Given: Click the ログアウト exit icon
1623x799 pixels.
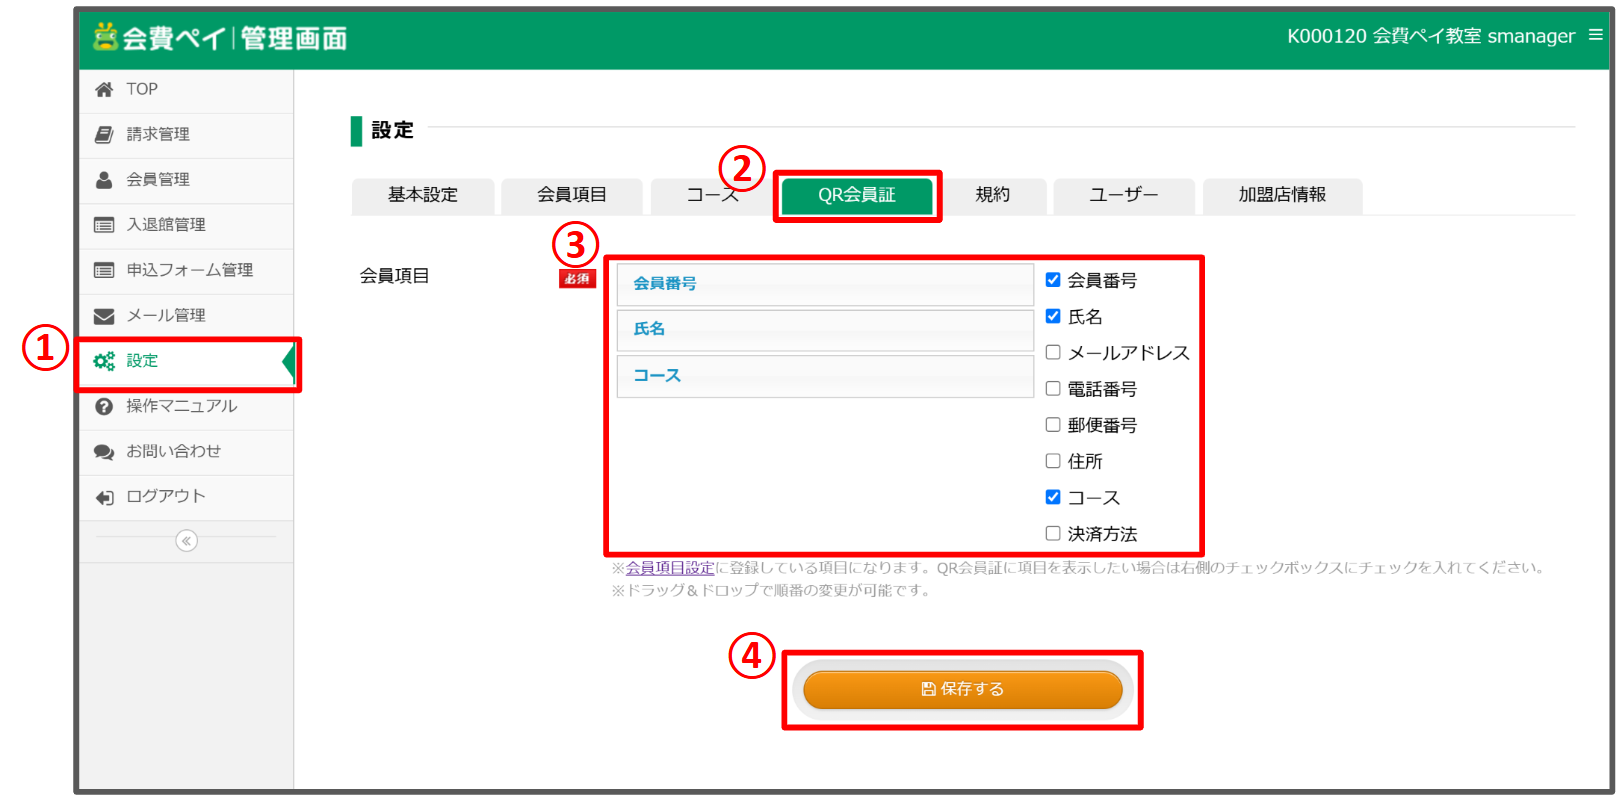Looking at the screenshot, I should 104,497.
